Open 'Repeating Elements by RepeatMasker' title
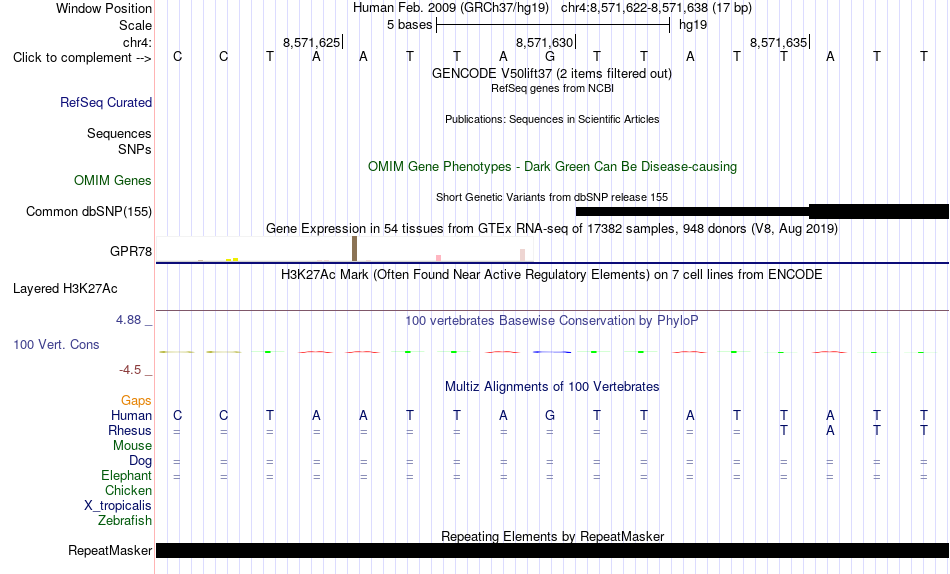The image size is (950, 574). point(553,536)
